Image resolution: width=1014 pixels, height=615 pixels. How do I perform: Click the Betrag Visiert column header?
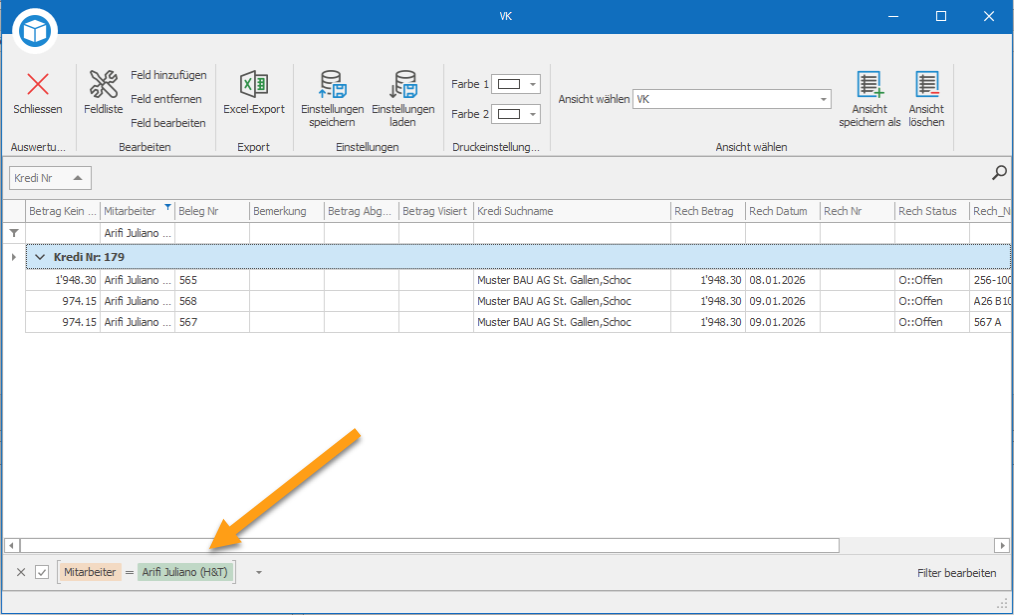pyautogui.click(x=437, y=211)
